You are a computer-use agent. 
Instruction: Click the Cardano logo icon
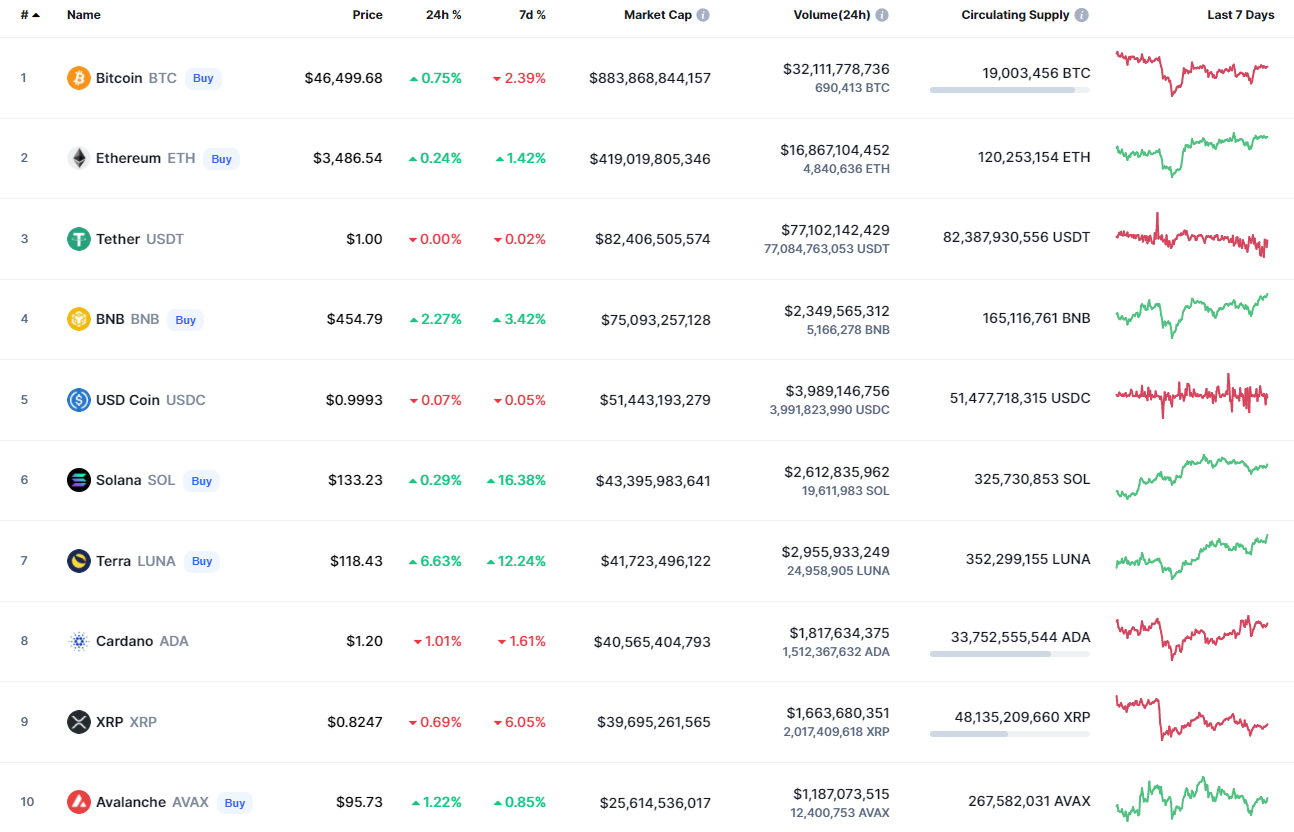(79, 641)
